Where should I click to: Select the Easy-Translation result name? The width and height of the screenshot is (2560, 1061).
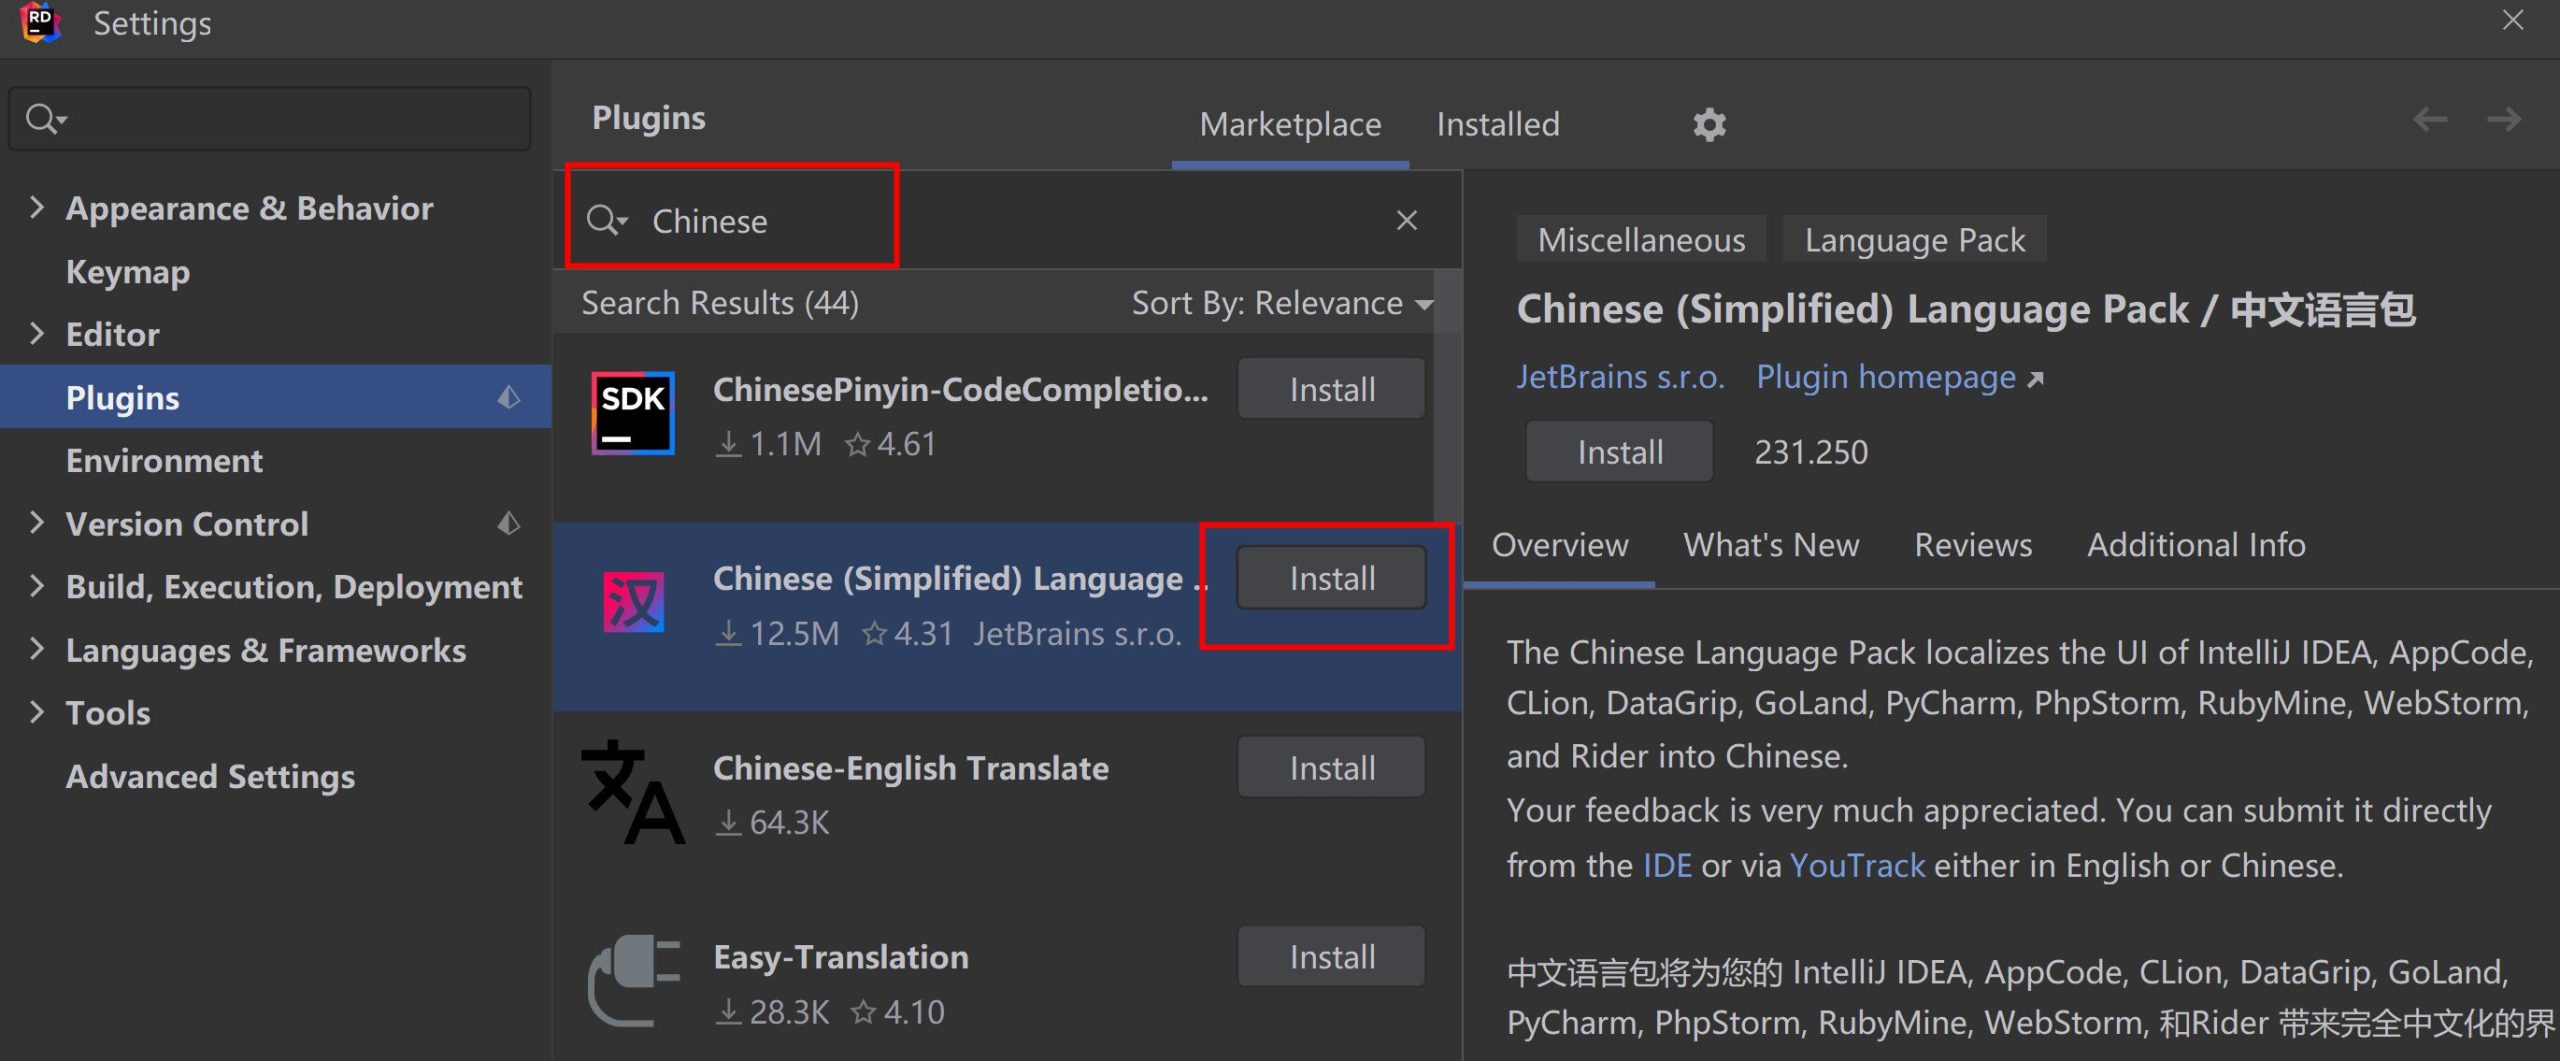coord(840,957)
